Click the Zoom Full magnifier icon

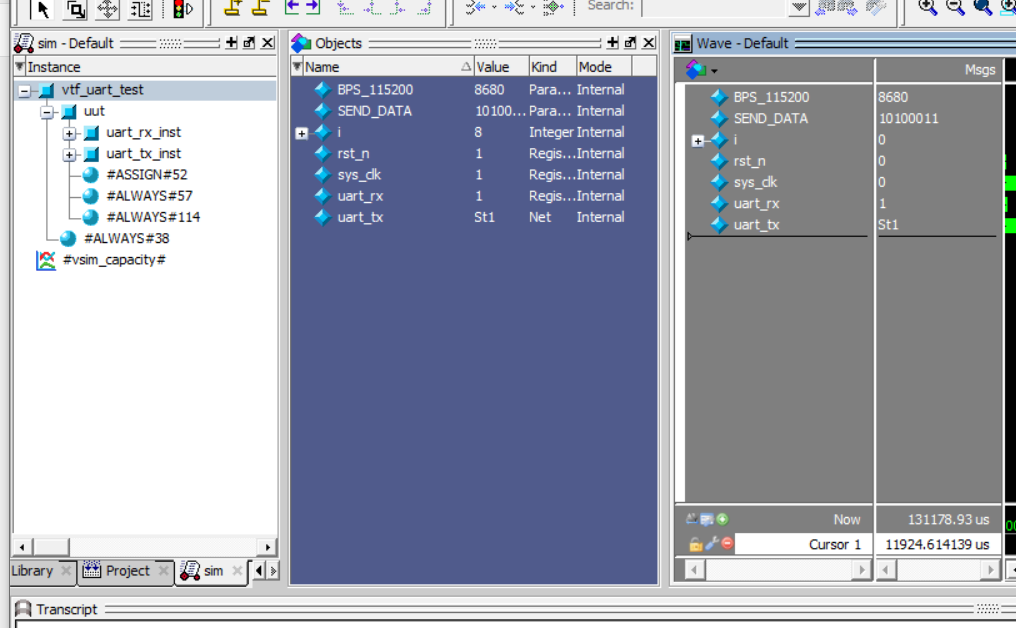(980, 8)
